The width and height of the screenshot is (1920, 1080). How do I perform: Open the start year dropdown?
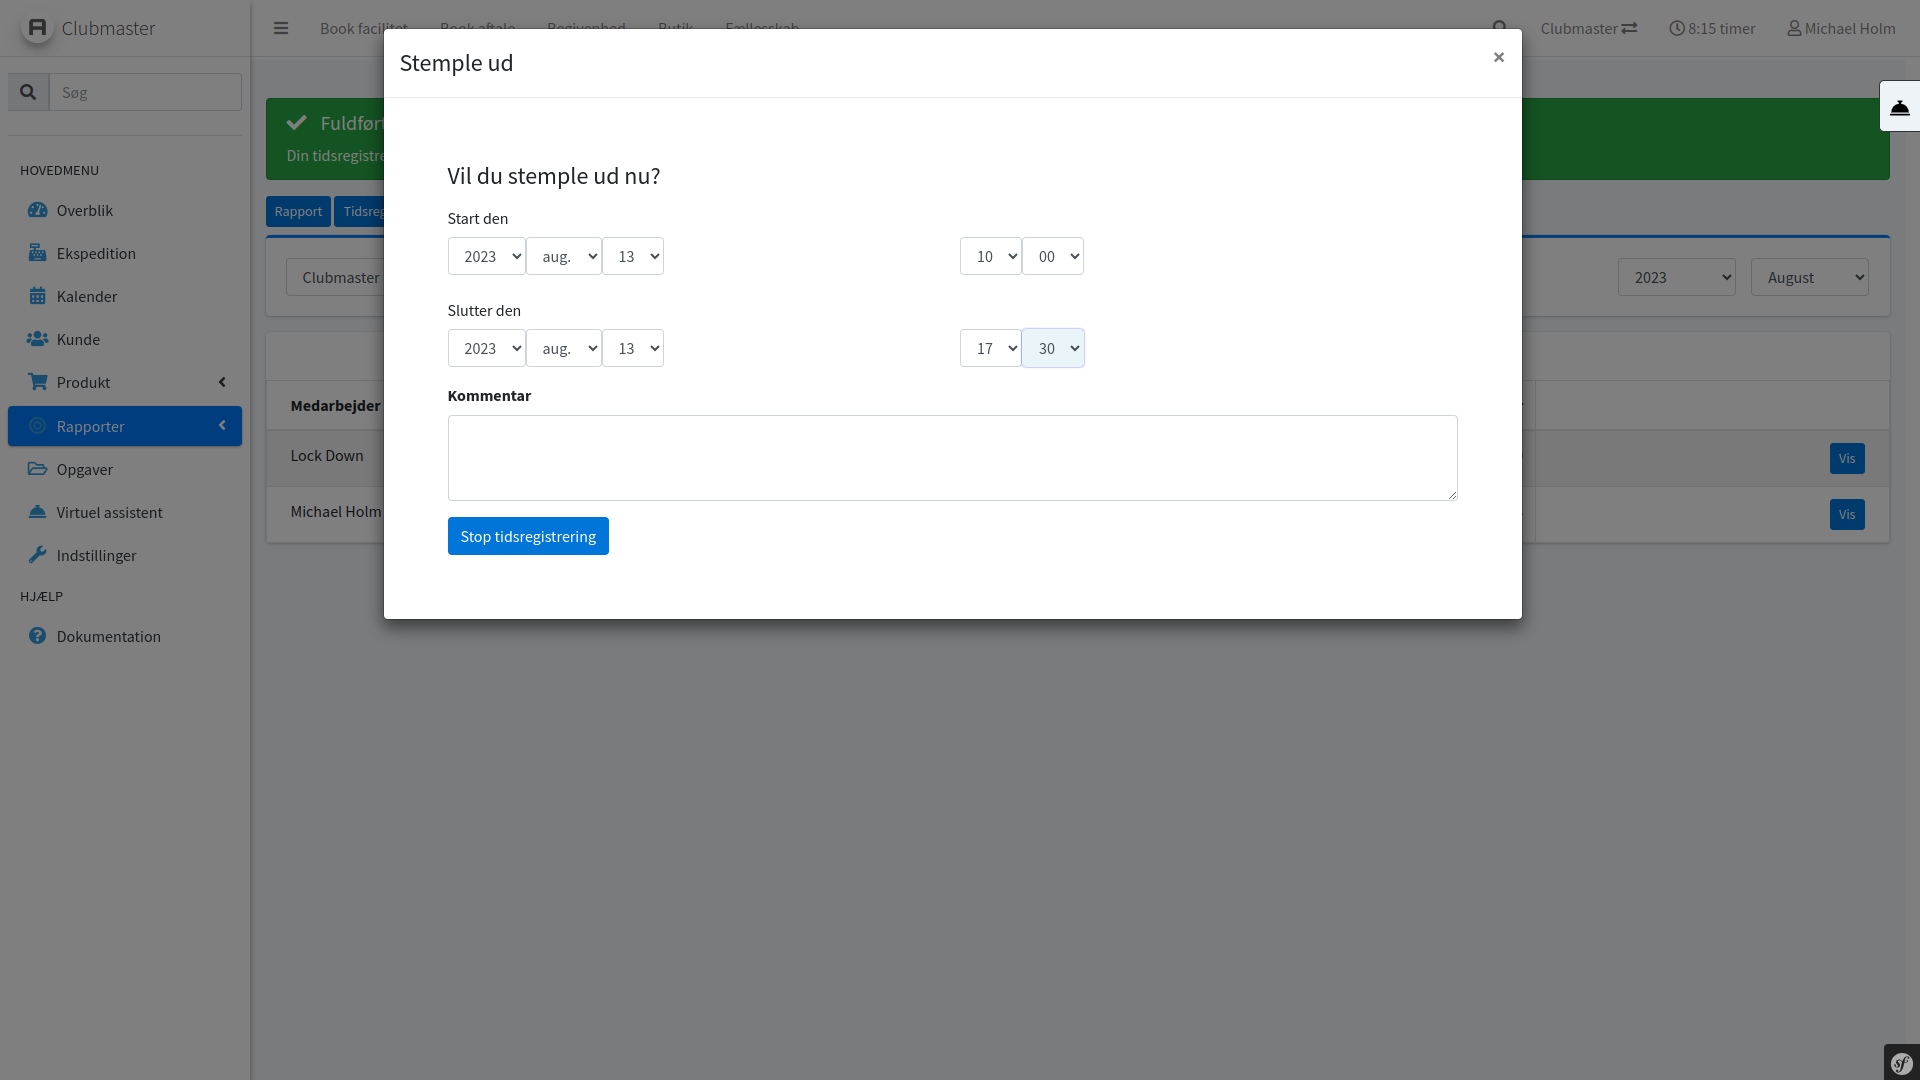486,256
